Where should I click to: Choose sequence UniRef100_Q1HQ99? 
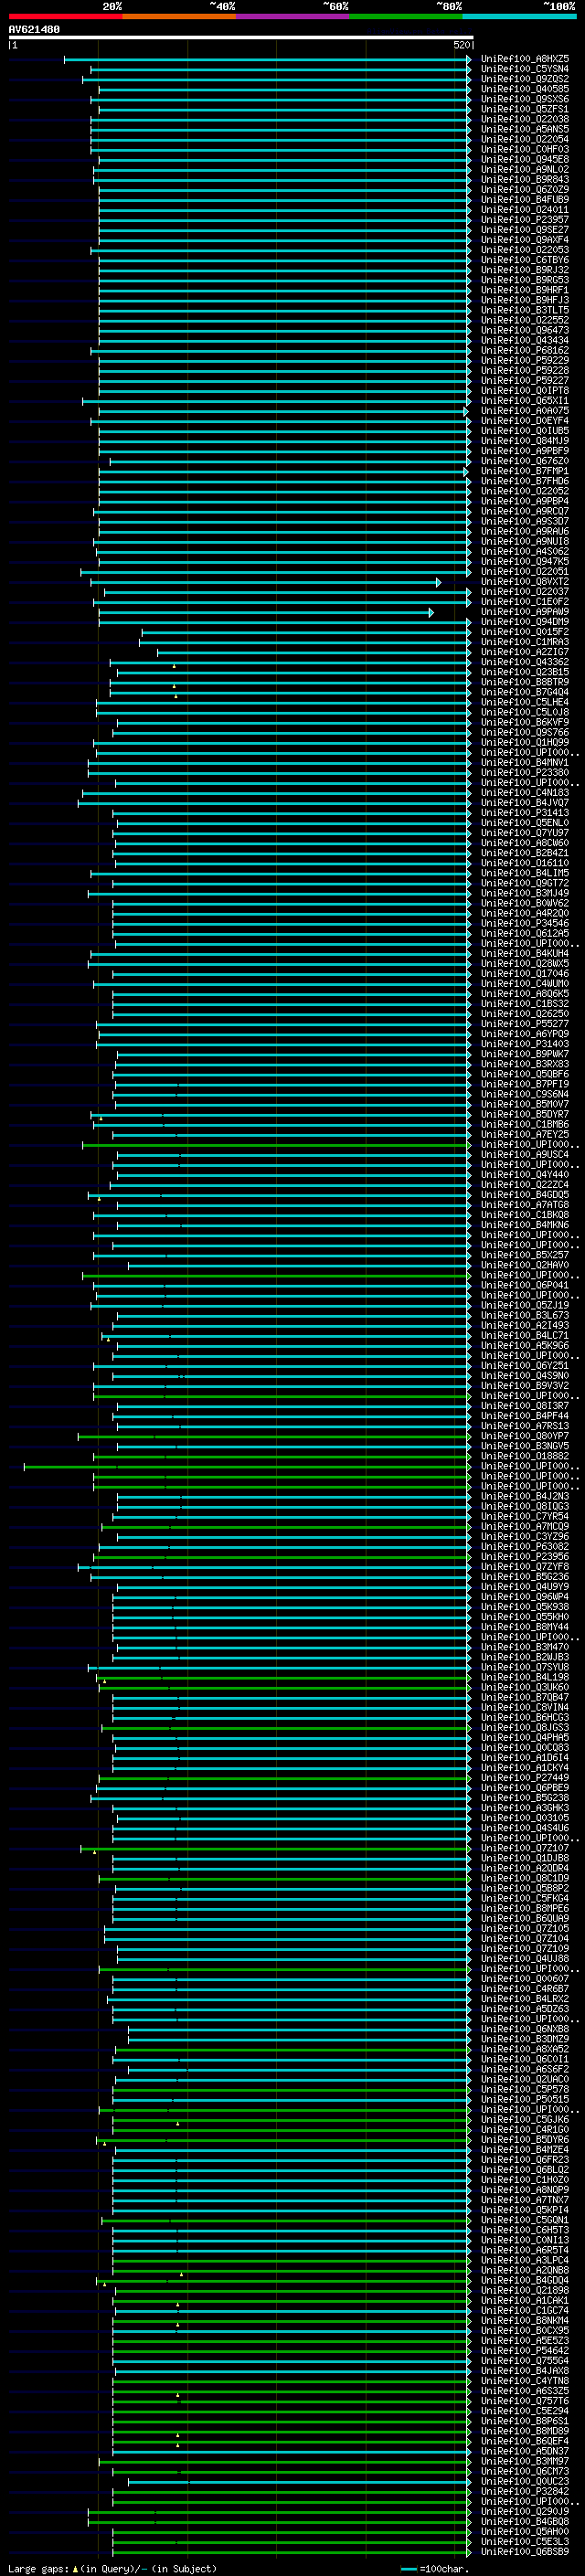[525, 742]
